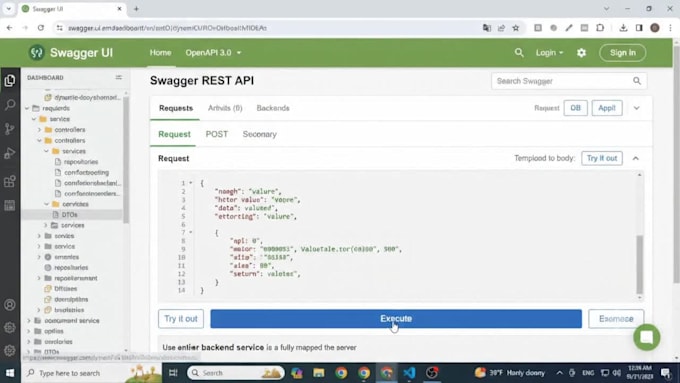The image size is (680, 383).
Task: Click the Appli button
Action: 607,108
